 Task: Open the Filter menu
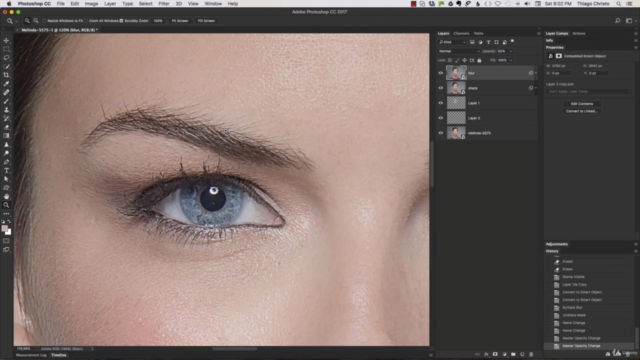(164, 4)
